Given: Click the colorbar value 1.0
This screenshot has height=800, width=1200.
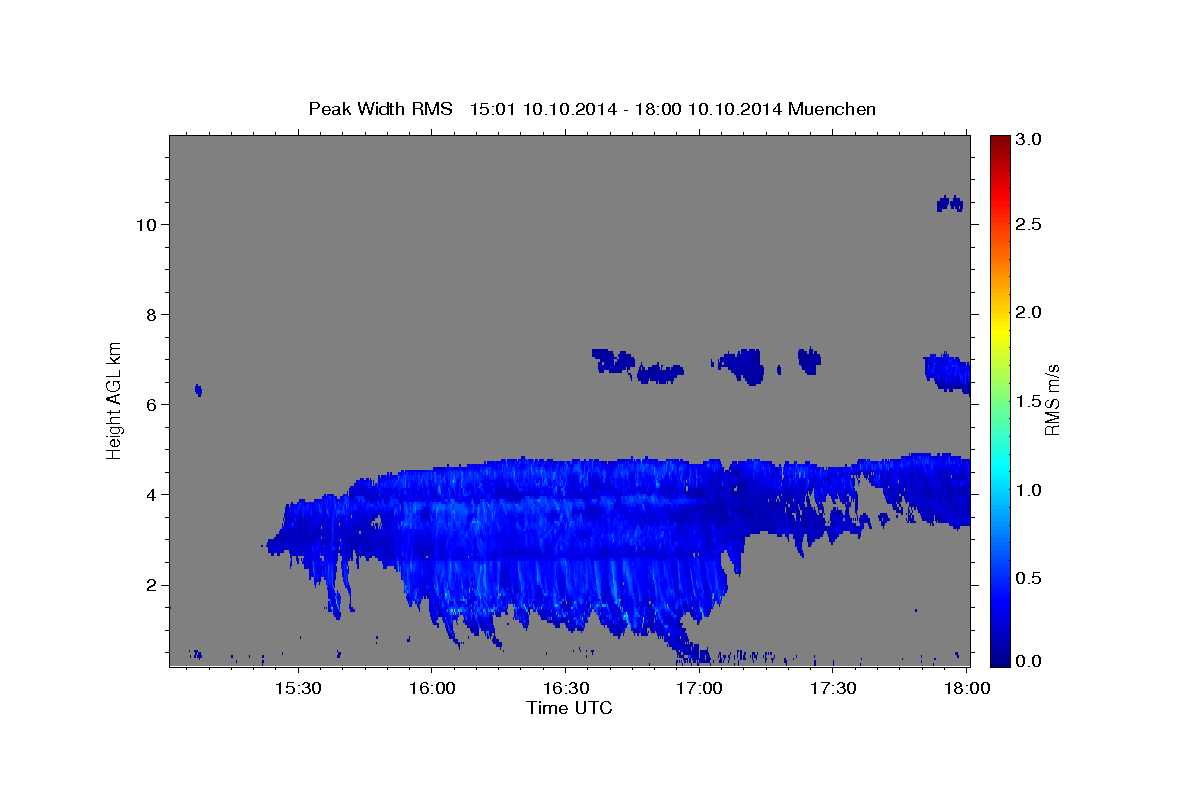Looking at the screenshot, I should click(x=1030, y=490).
